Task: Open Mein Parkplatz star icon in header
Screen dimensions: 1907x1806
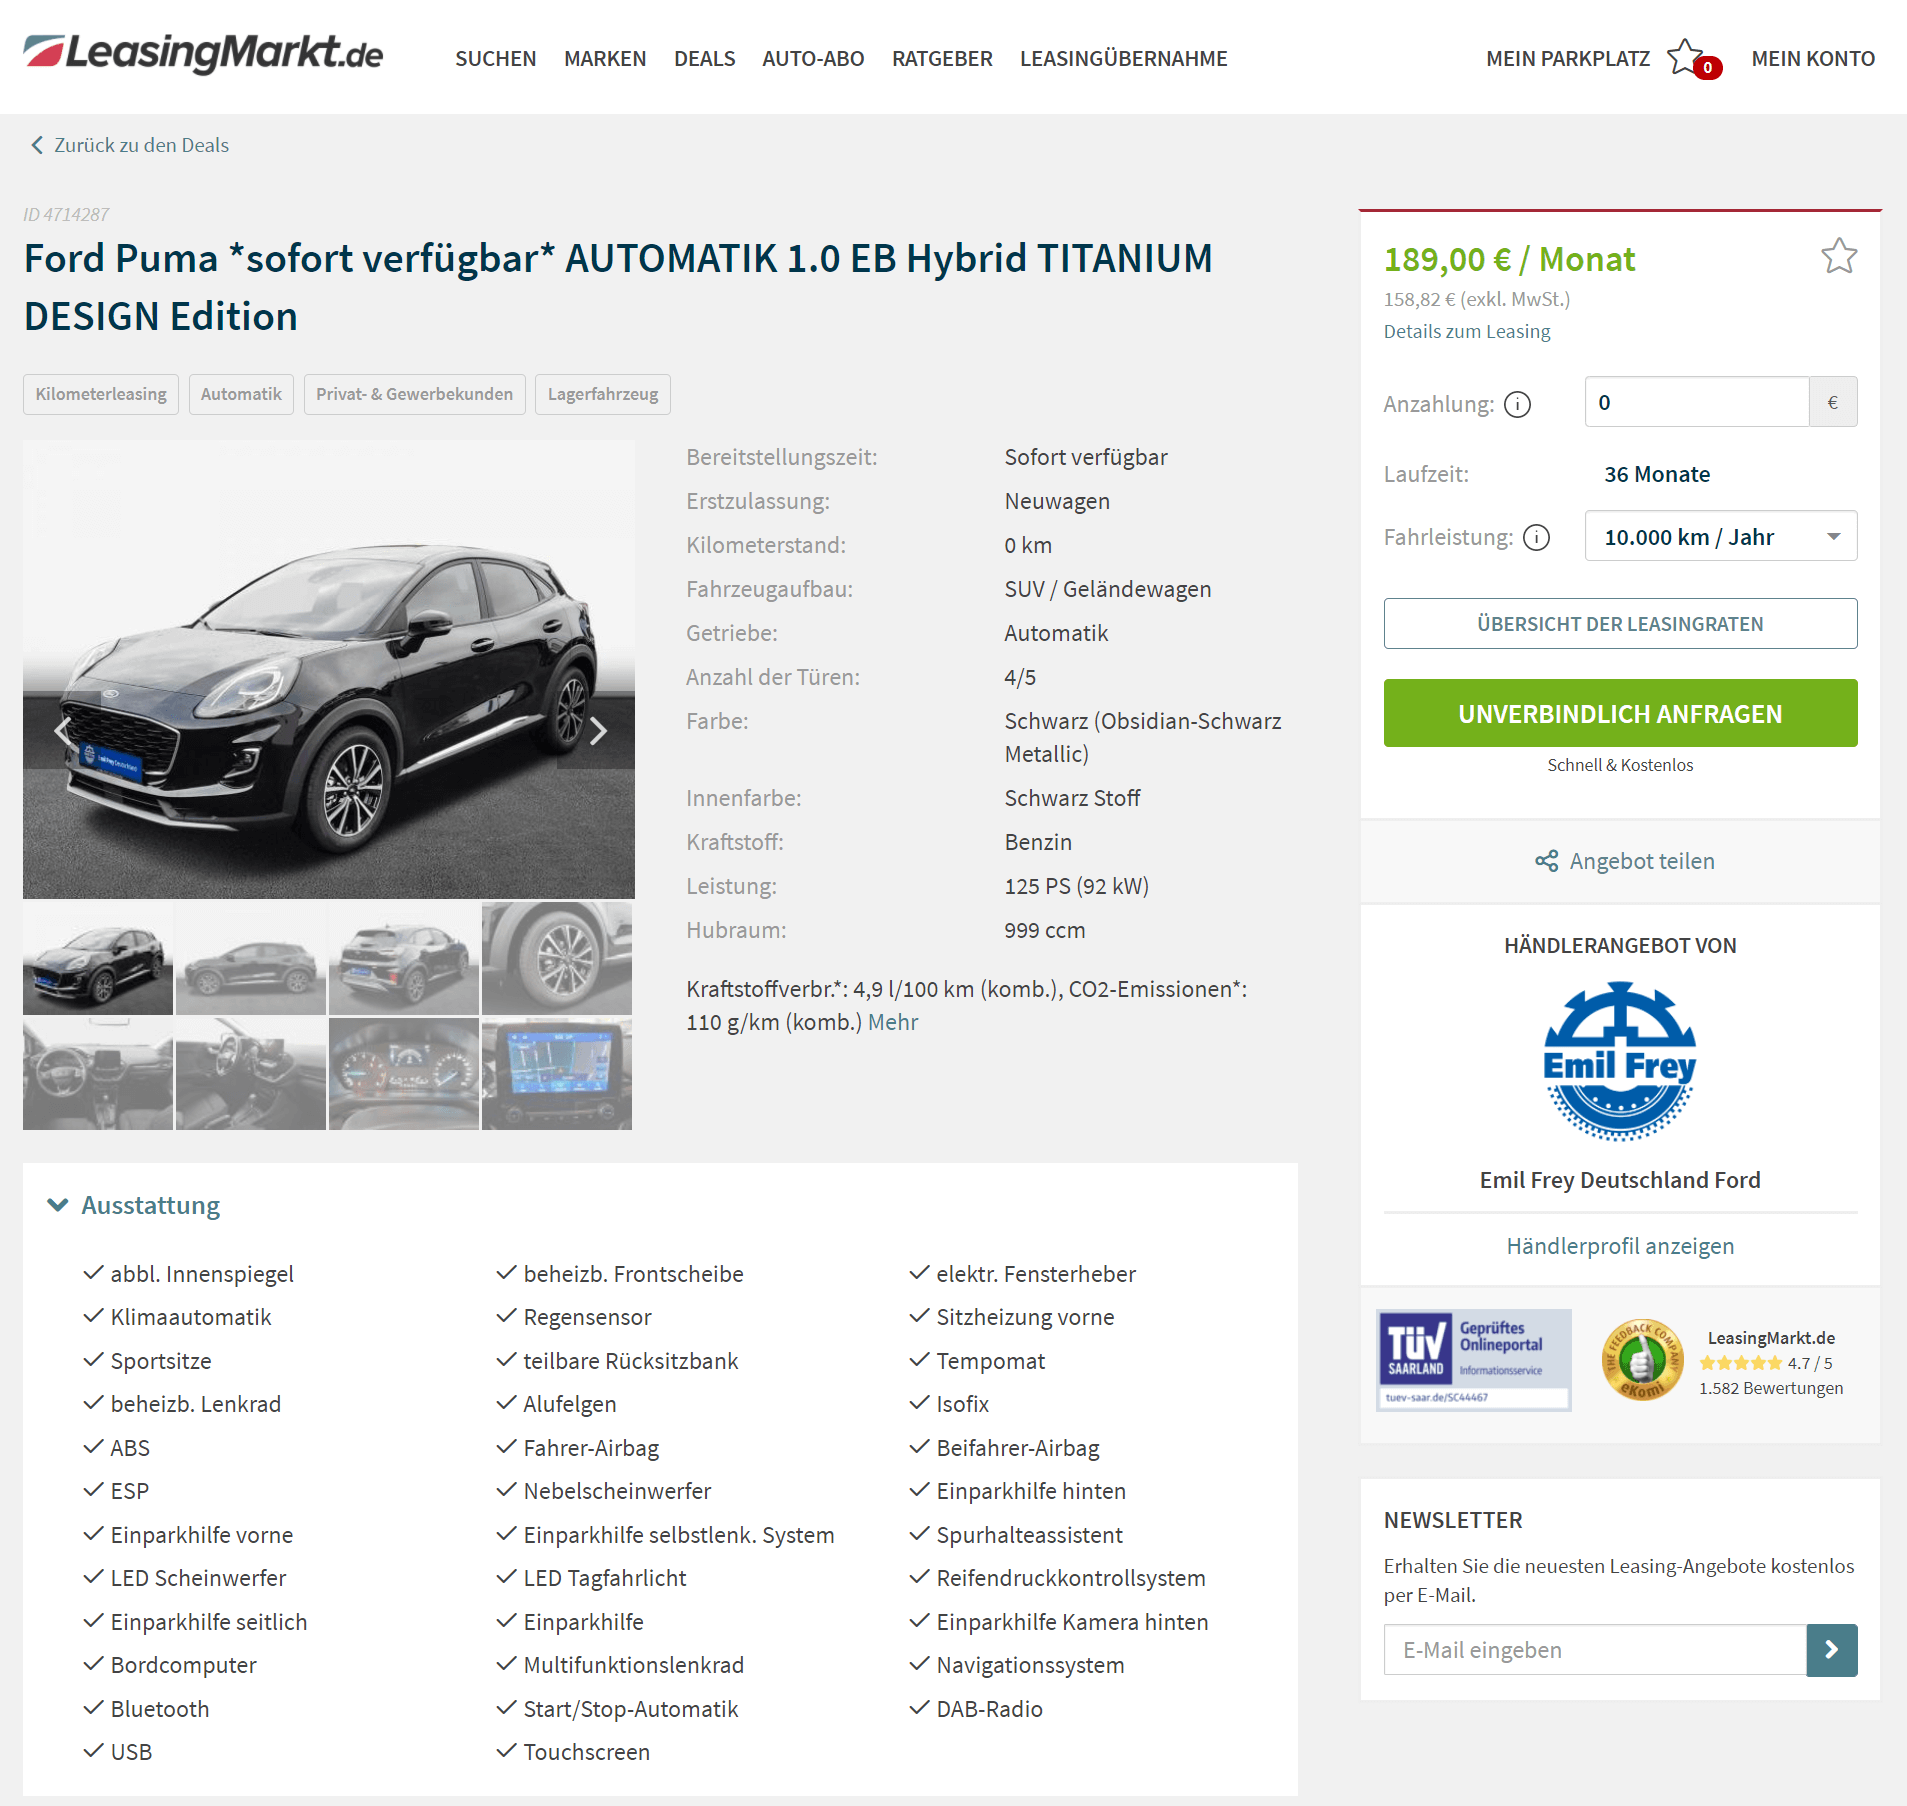Action: pos(1686,58)
